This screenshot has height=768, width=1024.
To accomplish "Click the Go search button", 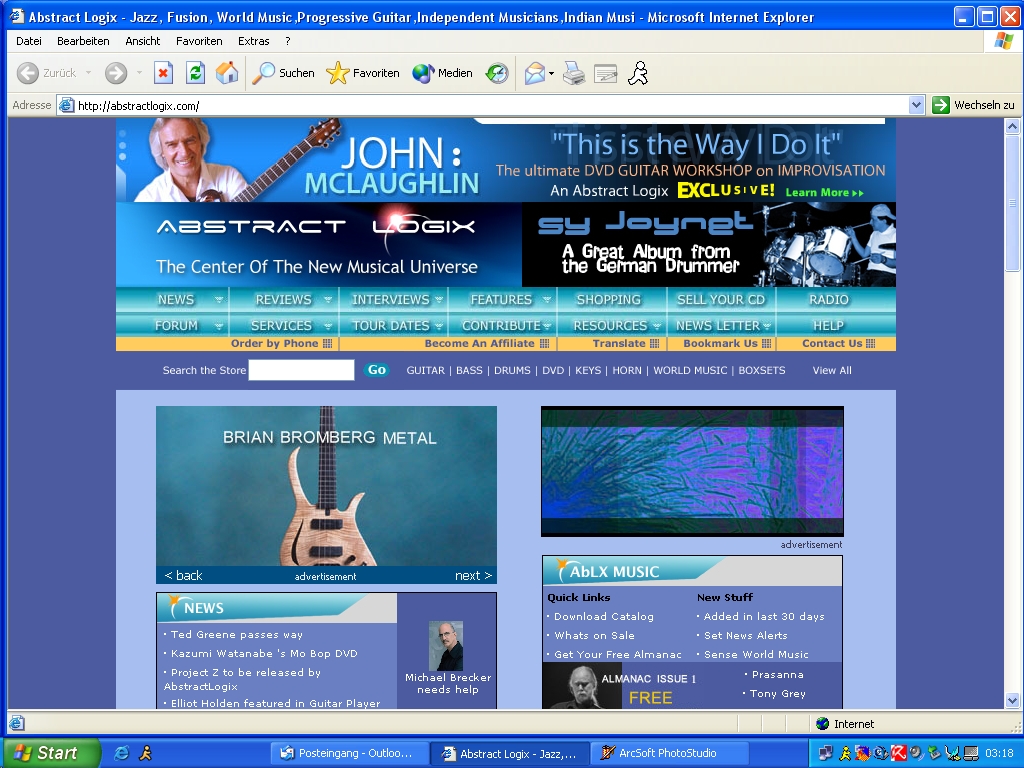I will pos(377,370).
